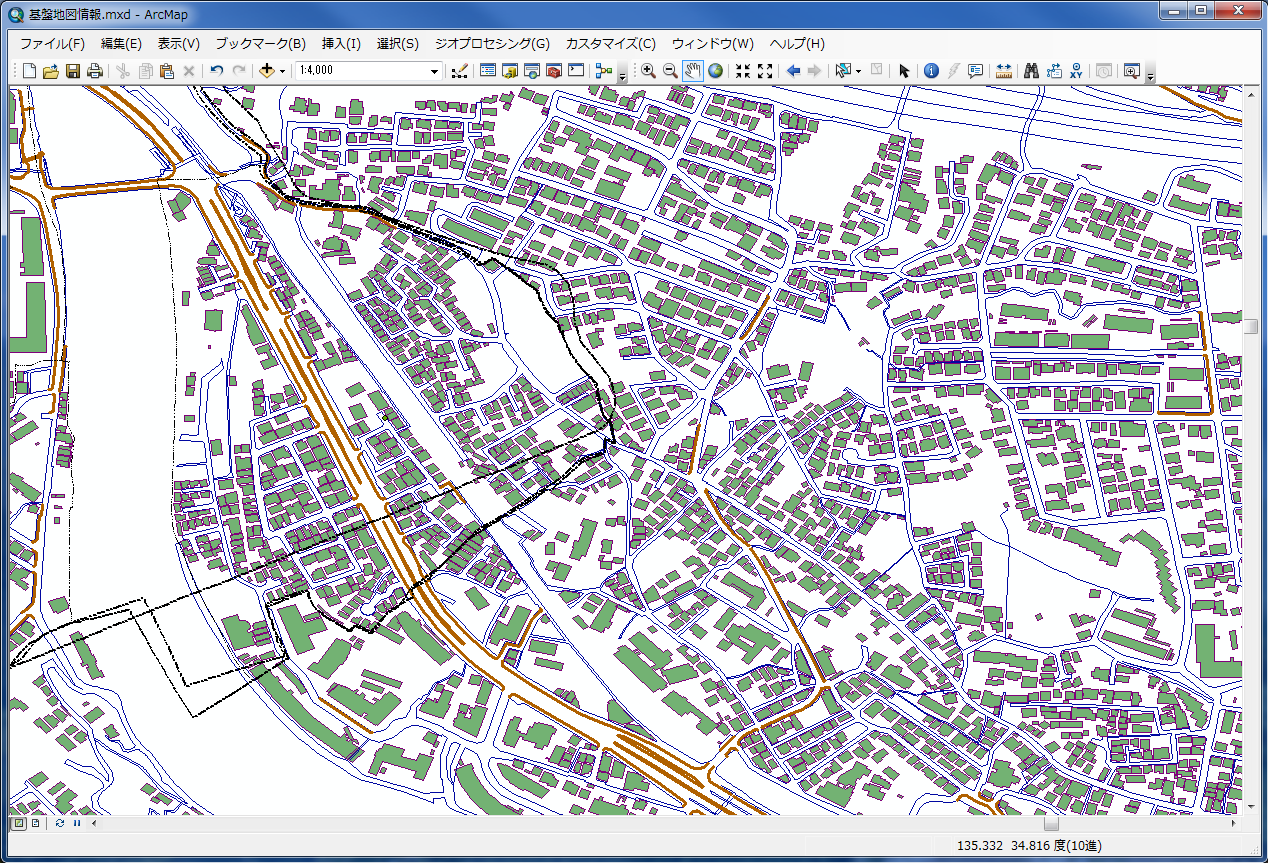Open the Editor toolbar icon
This screenshot has height=863, width=1268.
459,71
